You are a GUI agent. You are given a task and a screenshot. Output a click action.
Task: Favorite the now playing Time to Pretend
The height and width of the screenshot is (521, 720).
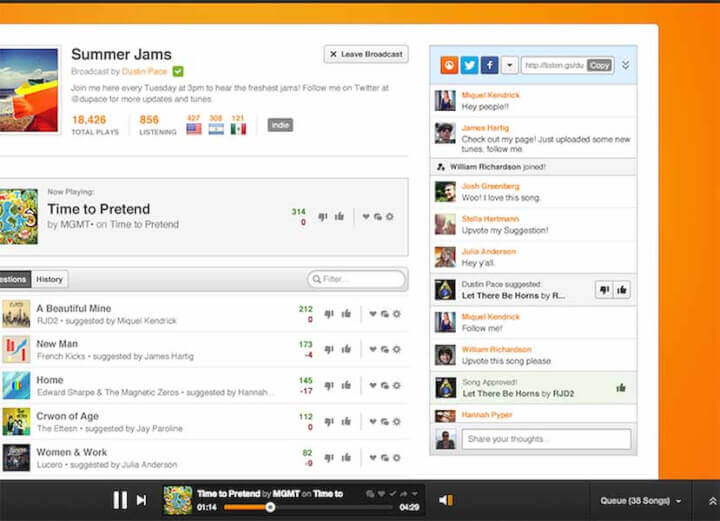366,217
